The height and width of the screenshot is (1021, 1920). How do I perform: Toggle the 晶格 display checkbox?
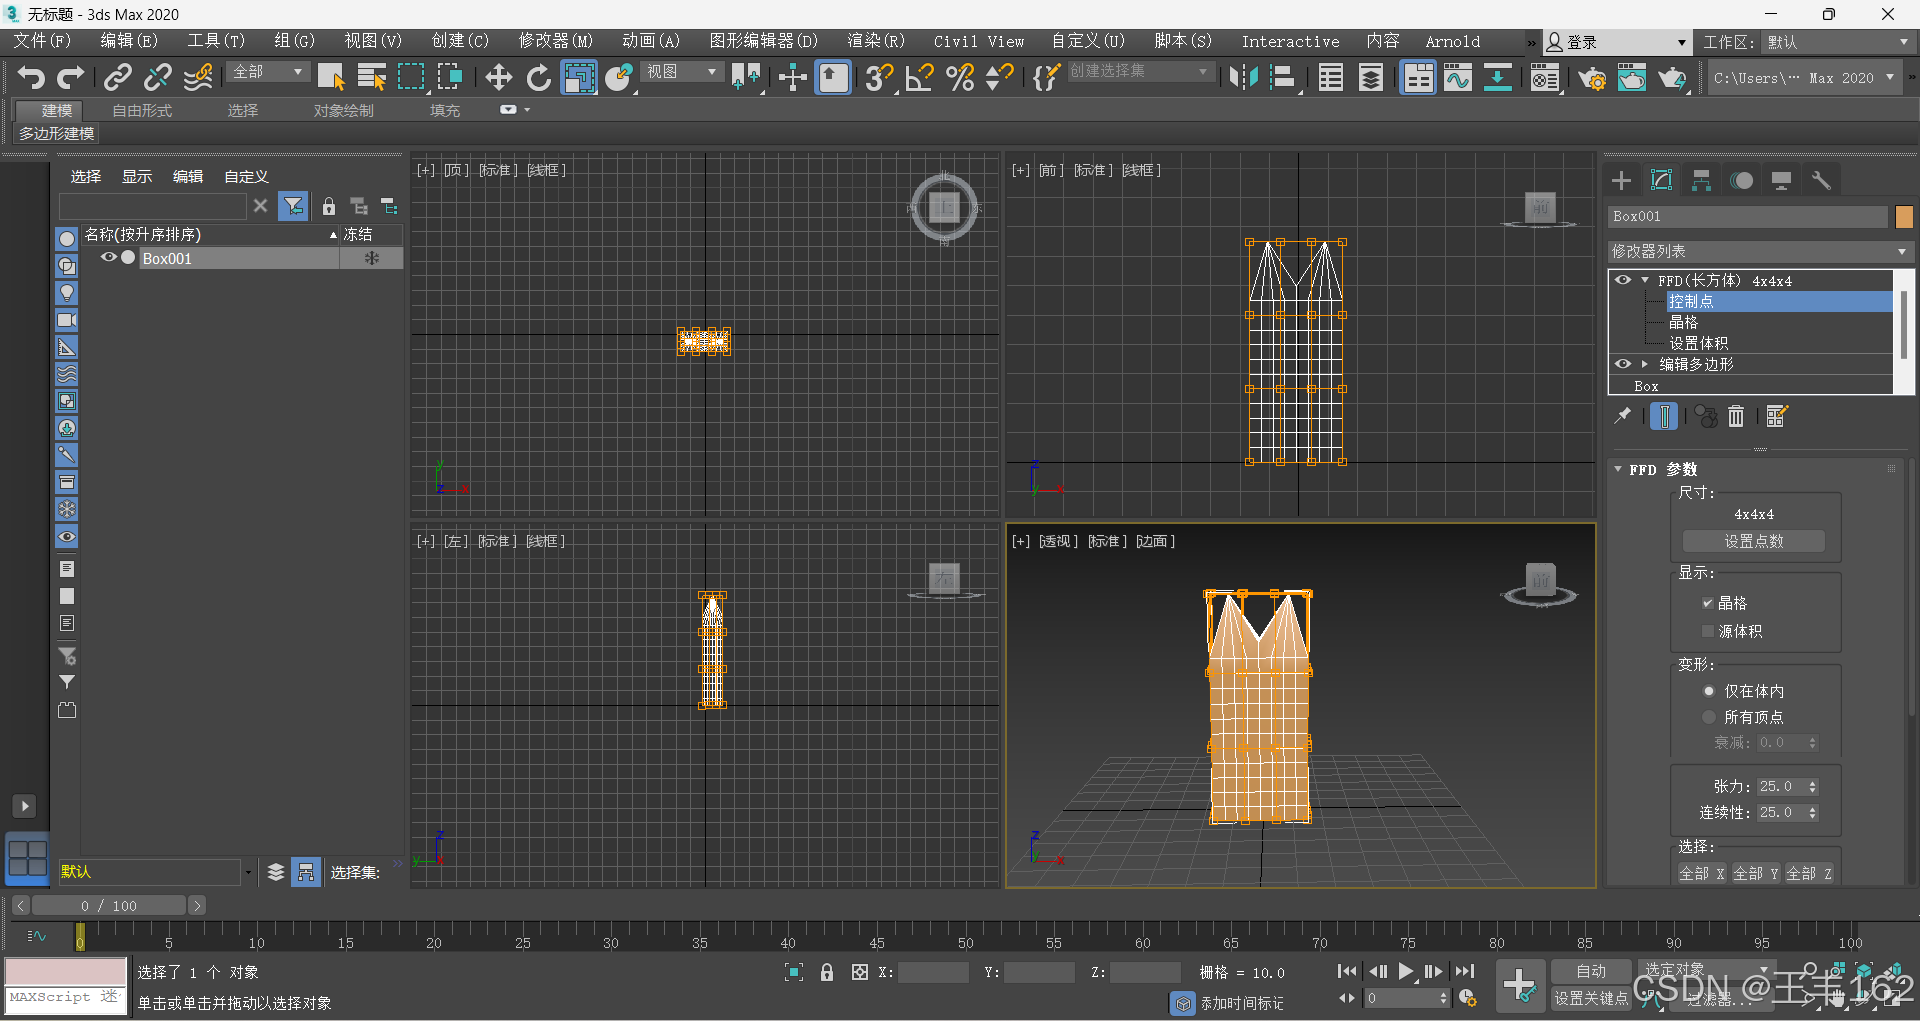pos(1708,603)
